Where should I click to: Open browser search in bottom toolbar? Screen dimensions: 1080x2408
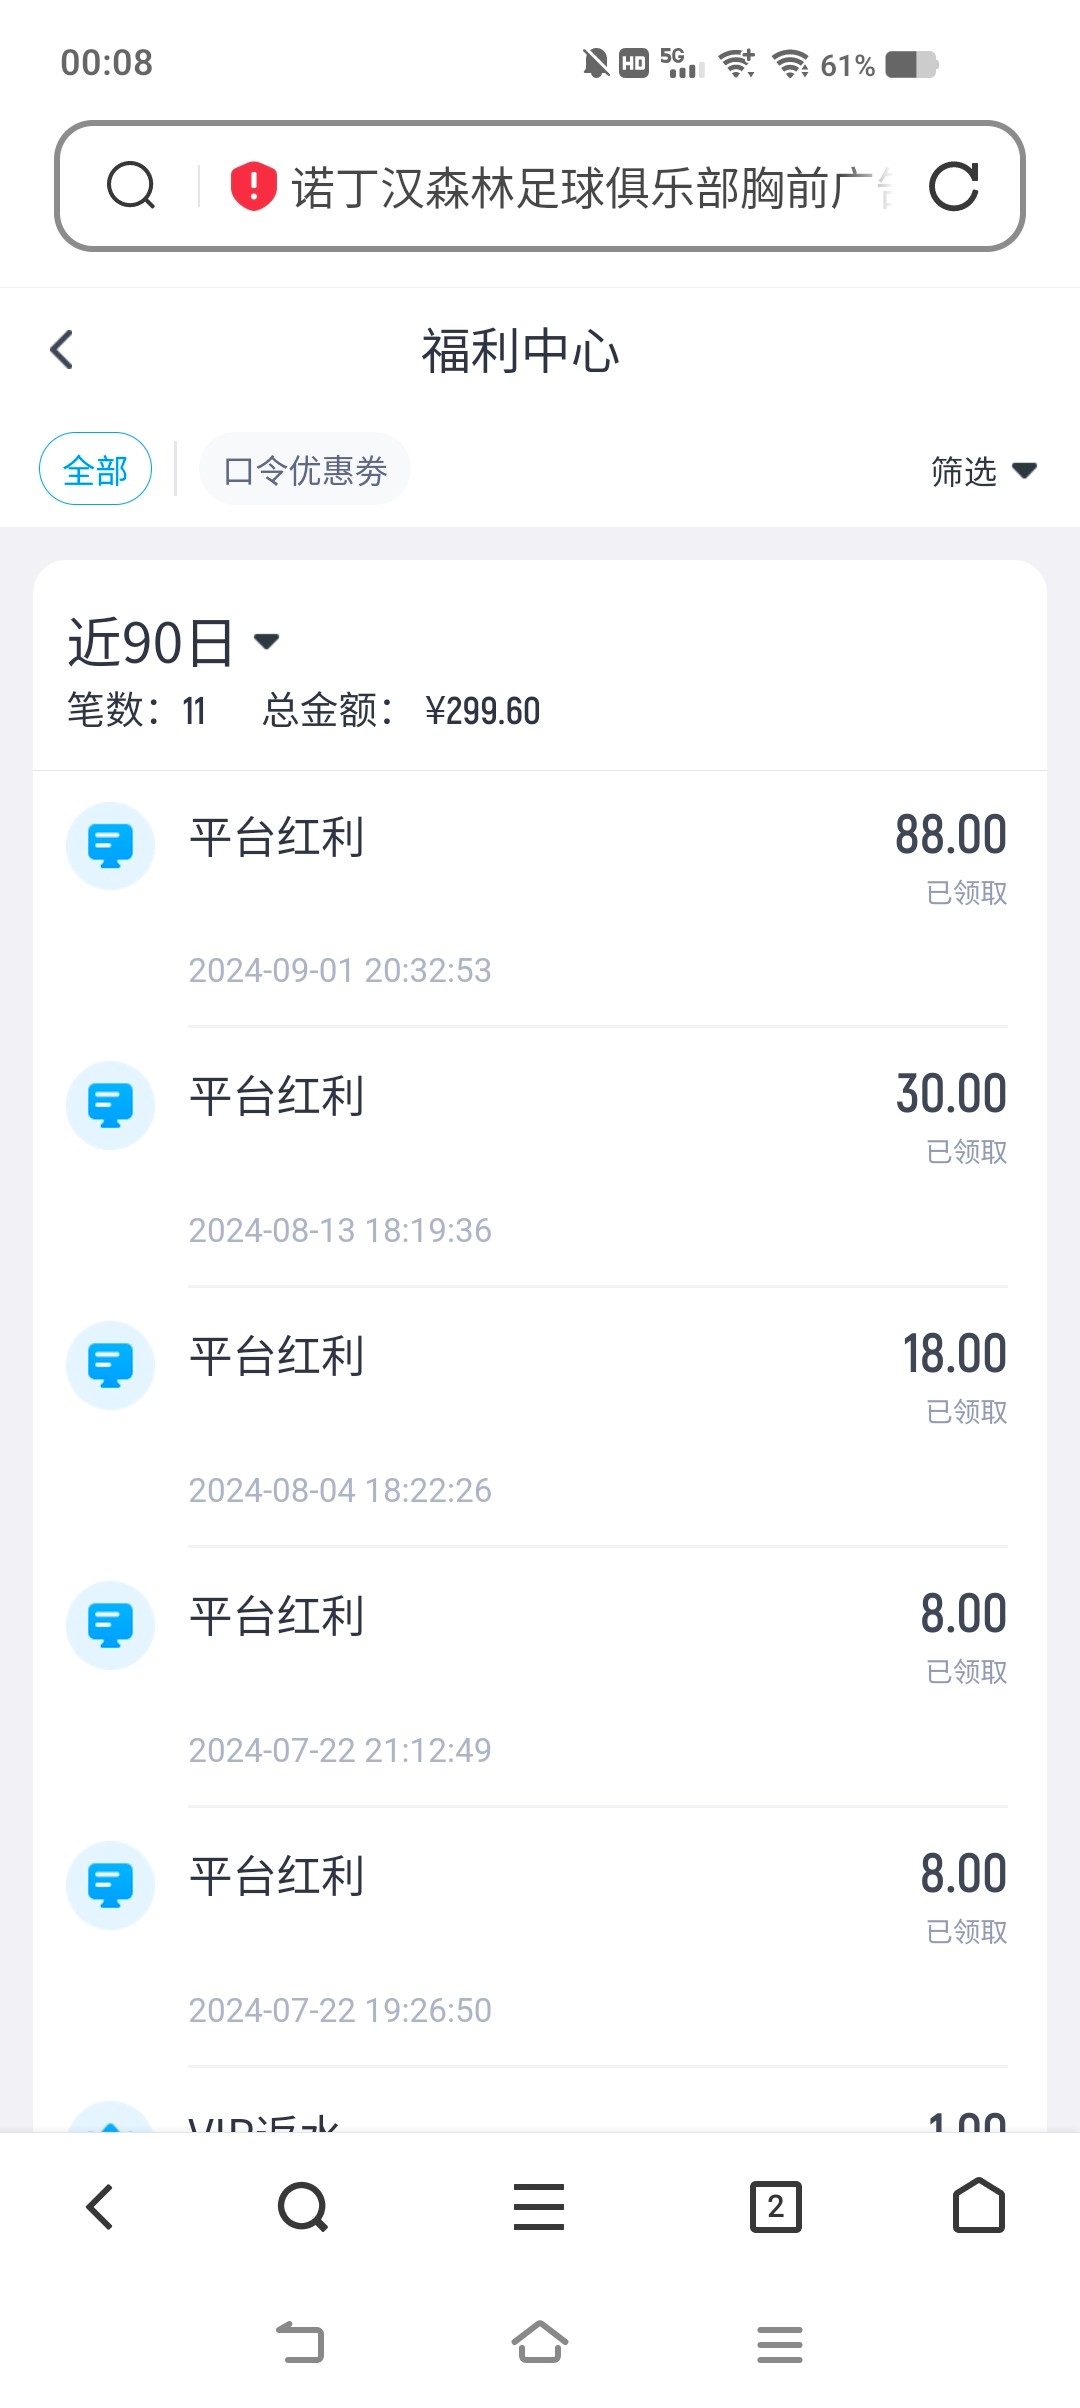tap(303, 2206)
